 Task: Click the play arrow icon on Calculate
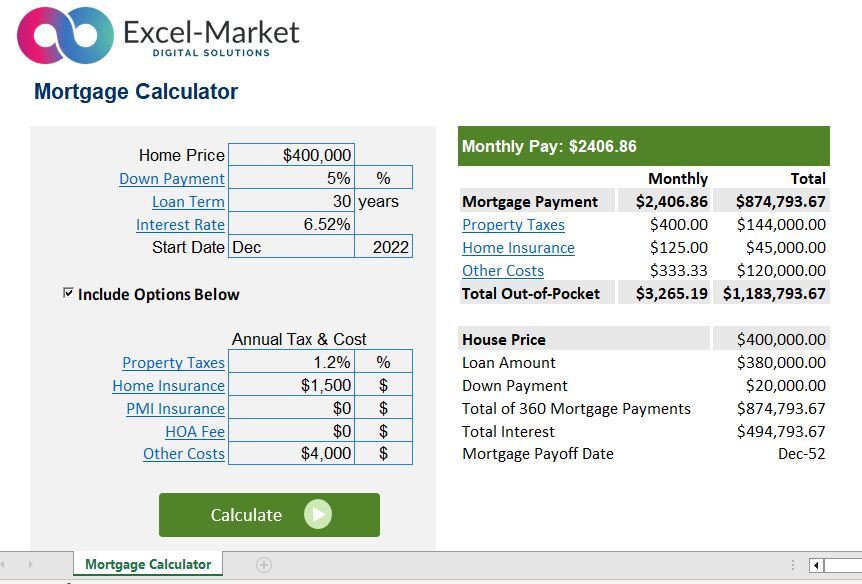click(x=318, y=515)
